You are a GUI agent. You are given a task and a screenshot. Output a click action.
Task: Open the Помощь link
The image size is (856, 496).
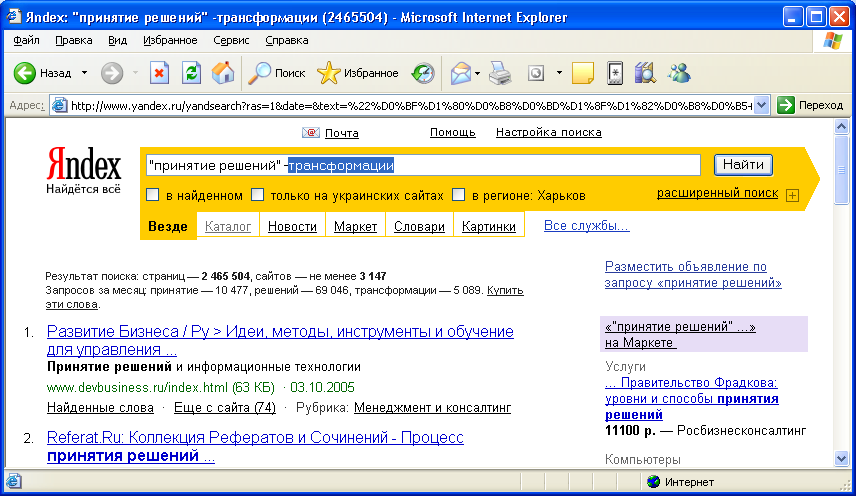pyautogui.click(x=453, y=132)
